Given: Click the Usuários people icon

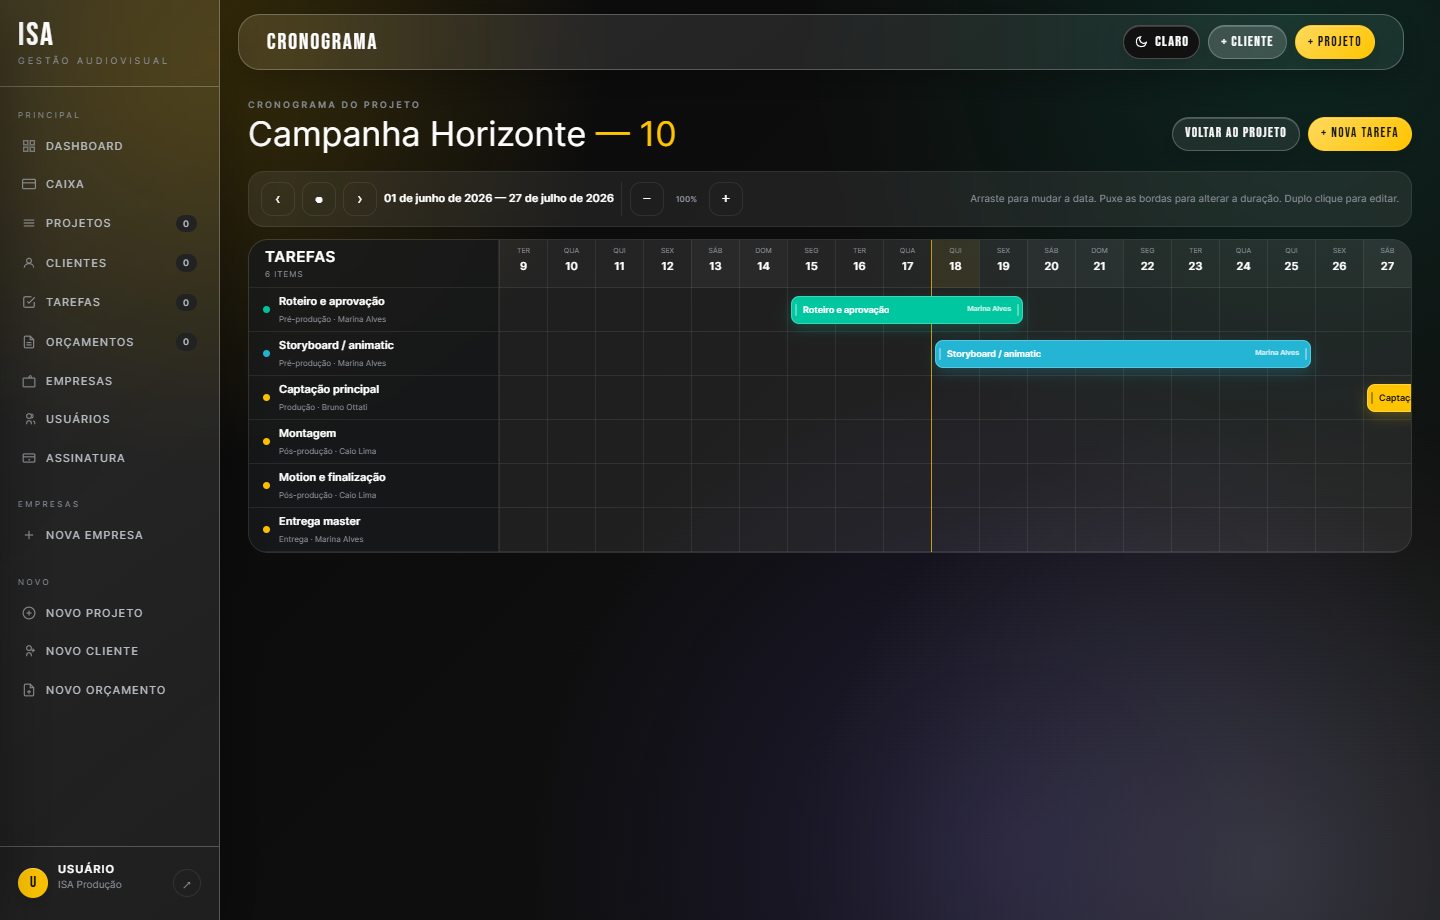Looking at the screenshot, I should [29, 419].
